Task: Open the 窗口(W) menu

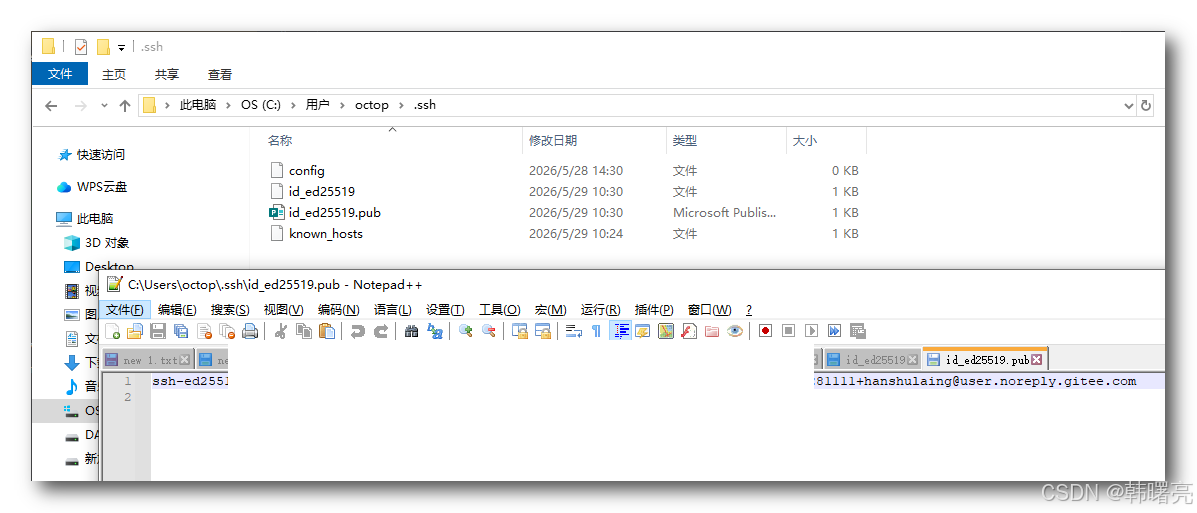Action: [709, 310]
